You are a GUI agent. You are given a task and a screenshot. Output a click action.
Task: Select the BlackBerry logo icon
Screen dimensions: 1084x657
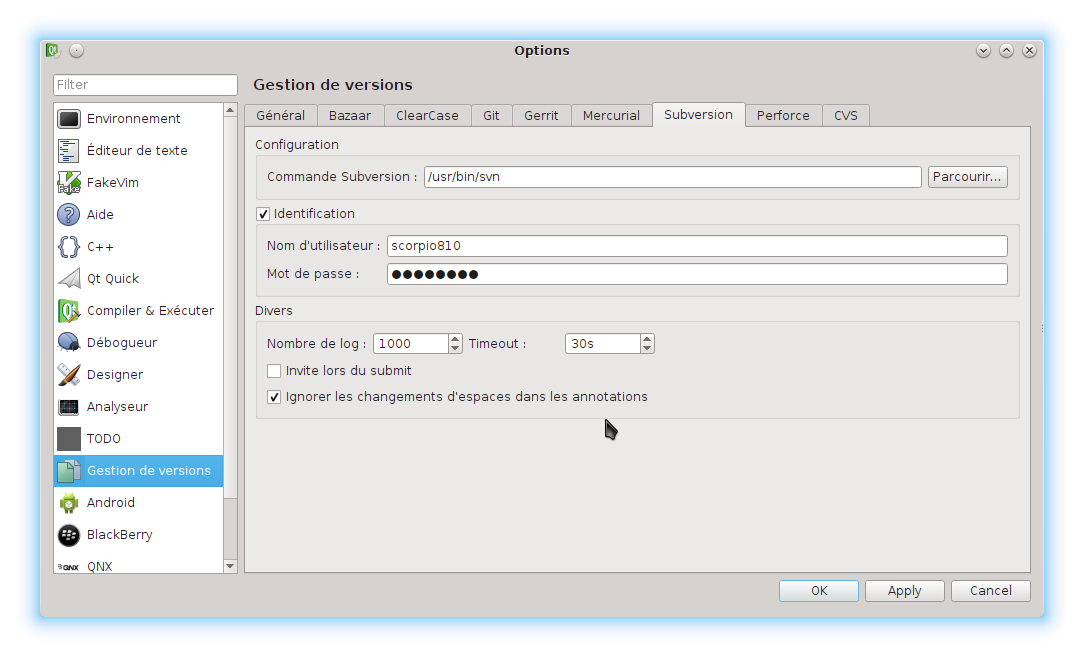[68, 535]
